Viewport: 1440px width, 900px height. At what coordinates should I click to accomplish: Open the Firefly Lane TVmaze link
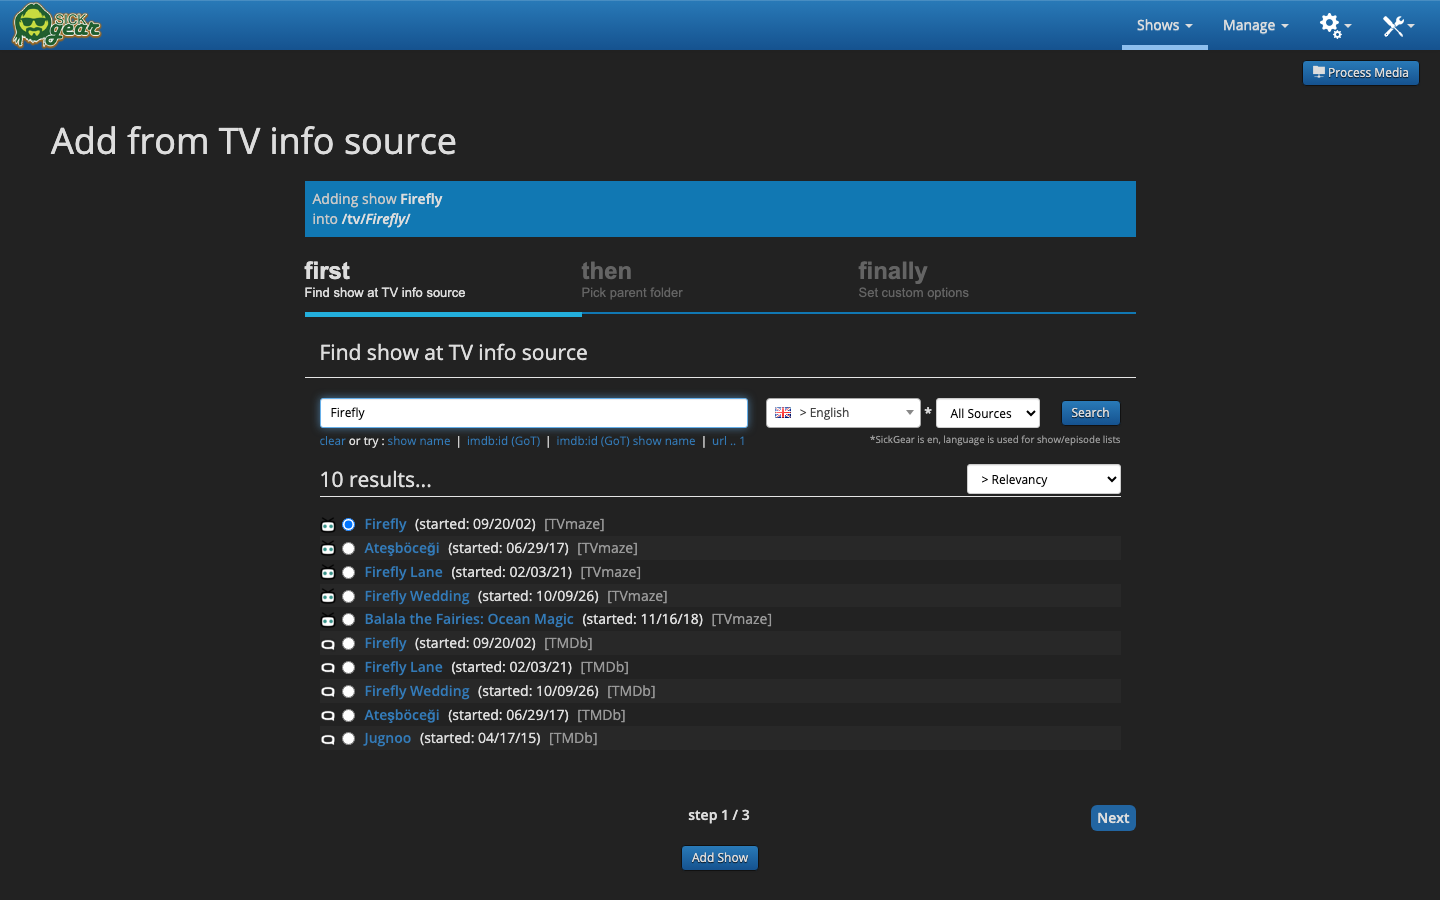click(403, 572)
